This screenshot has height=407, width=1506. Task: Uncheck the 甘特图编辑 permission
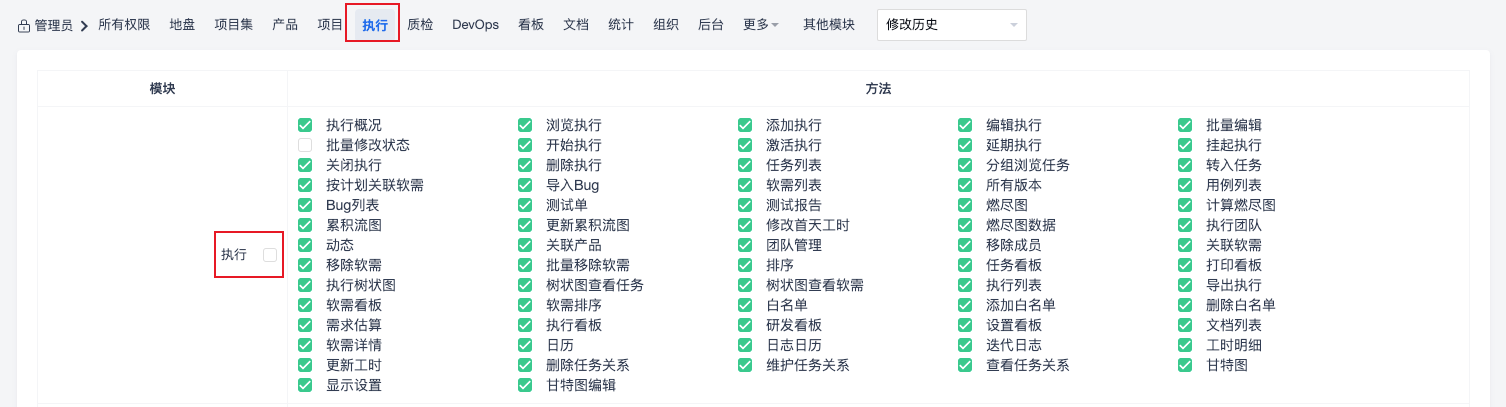tap(525, 385)
